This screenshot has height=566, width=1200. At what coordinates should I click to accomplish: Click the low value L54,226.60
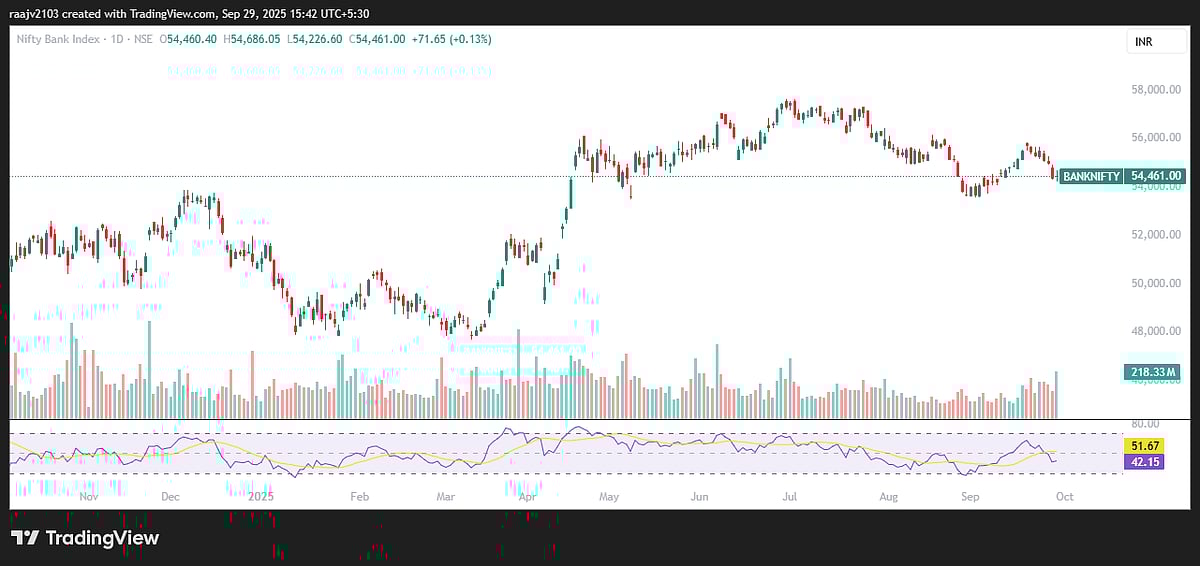pos(316,39)
